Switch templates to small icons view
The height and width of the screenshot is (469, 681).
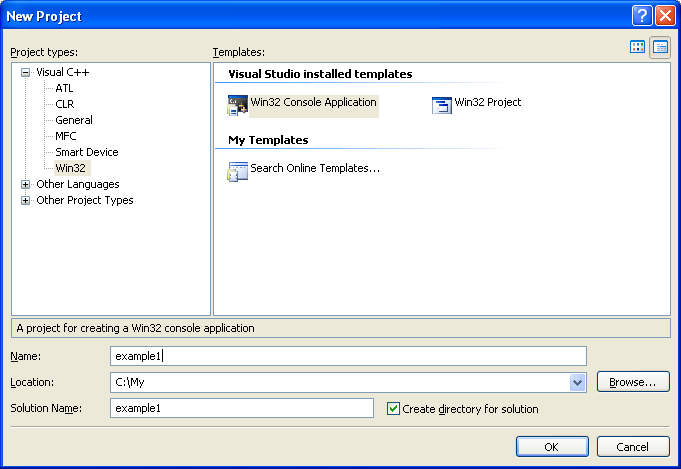[660, 47]
